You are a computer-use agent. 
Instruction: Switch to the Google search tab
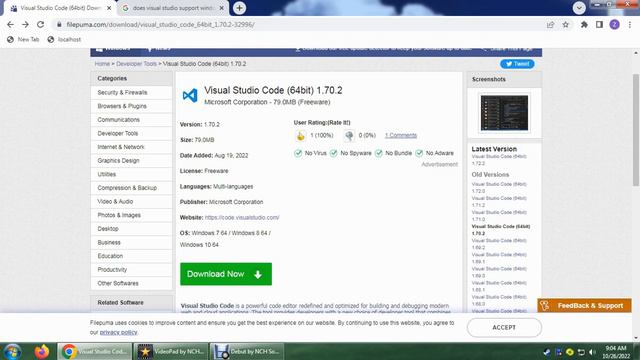point(173,8)
